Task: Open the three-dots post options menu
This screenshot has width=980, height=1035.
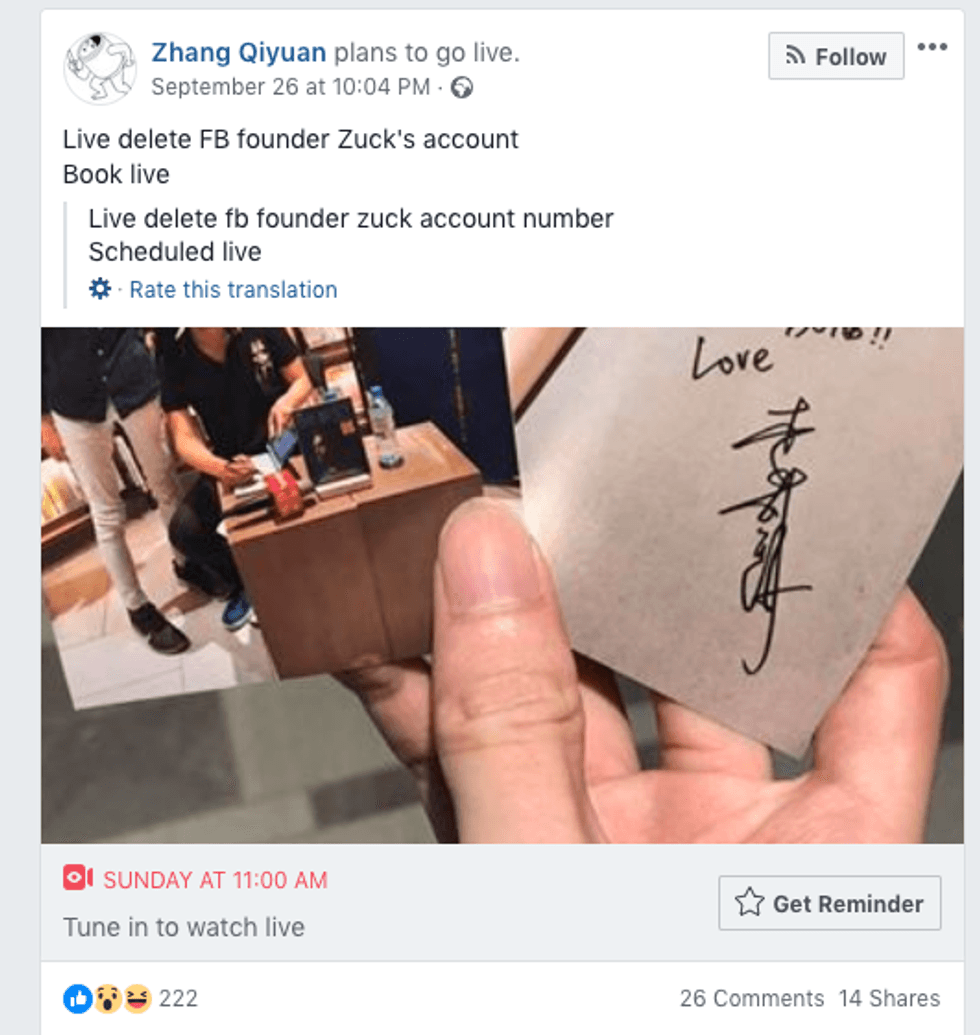Action: pos(932,47)
